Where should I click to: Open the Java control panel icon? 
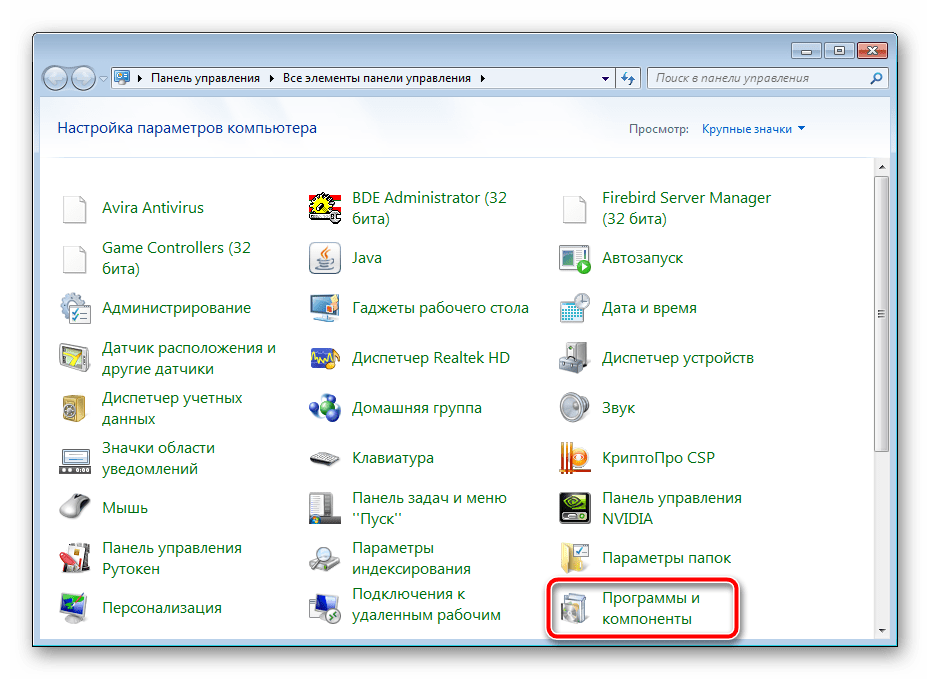point(325,258)
